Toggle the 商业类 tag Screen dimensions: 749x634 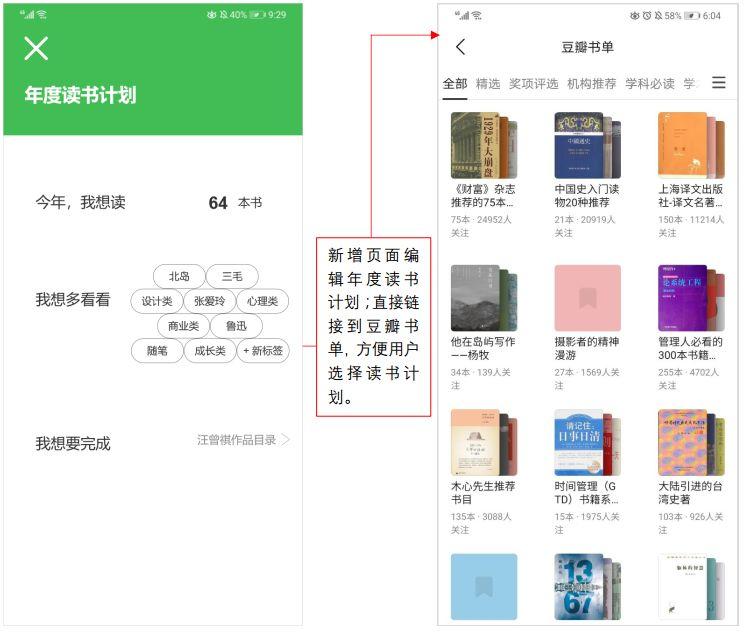(x=183, y=326)
